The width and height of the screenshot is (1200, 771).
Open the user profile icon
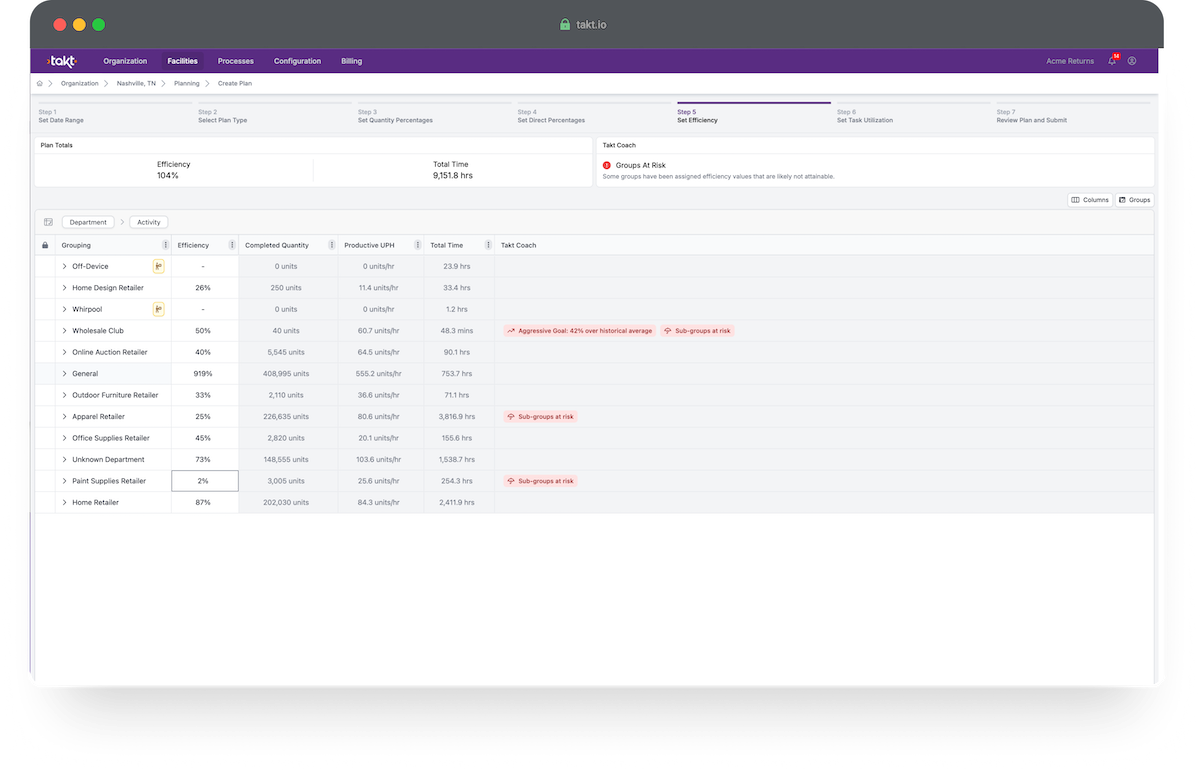[x=1132, y=61]
